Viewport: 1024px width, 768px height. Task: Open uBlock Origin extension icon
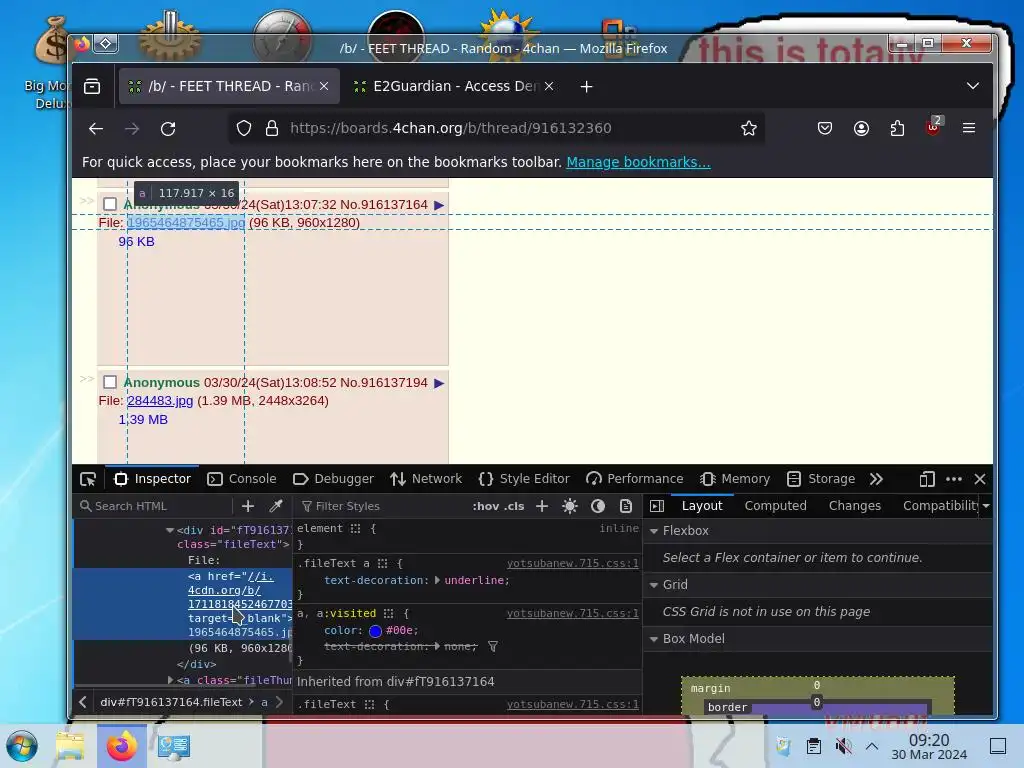click(934, 127)
